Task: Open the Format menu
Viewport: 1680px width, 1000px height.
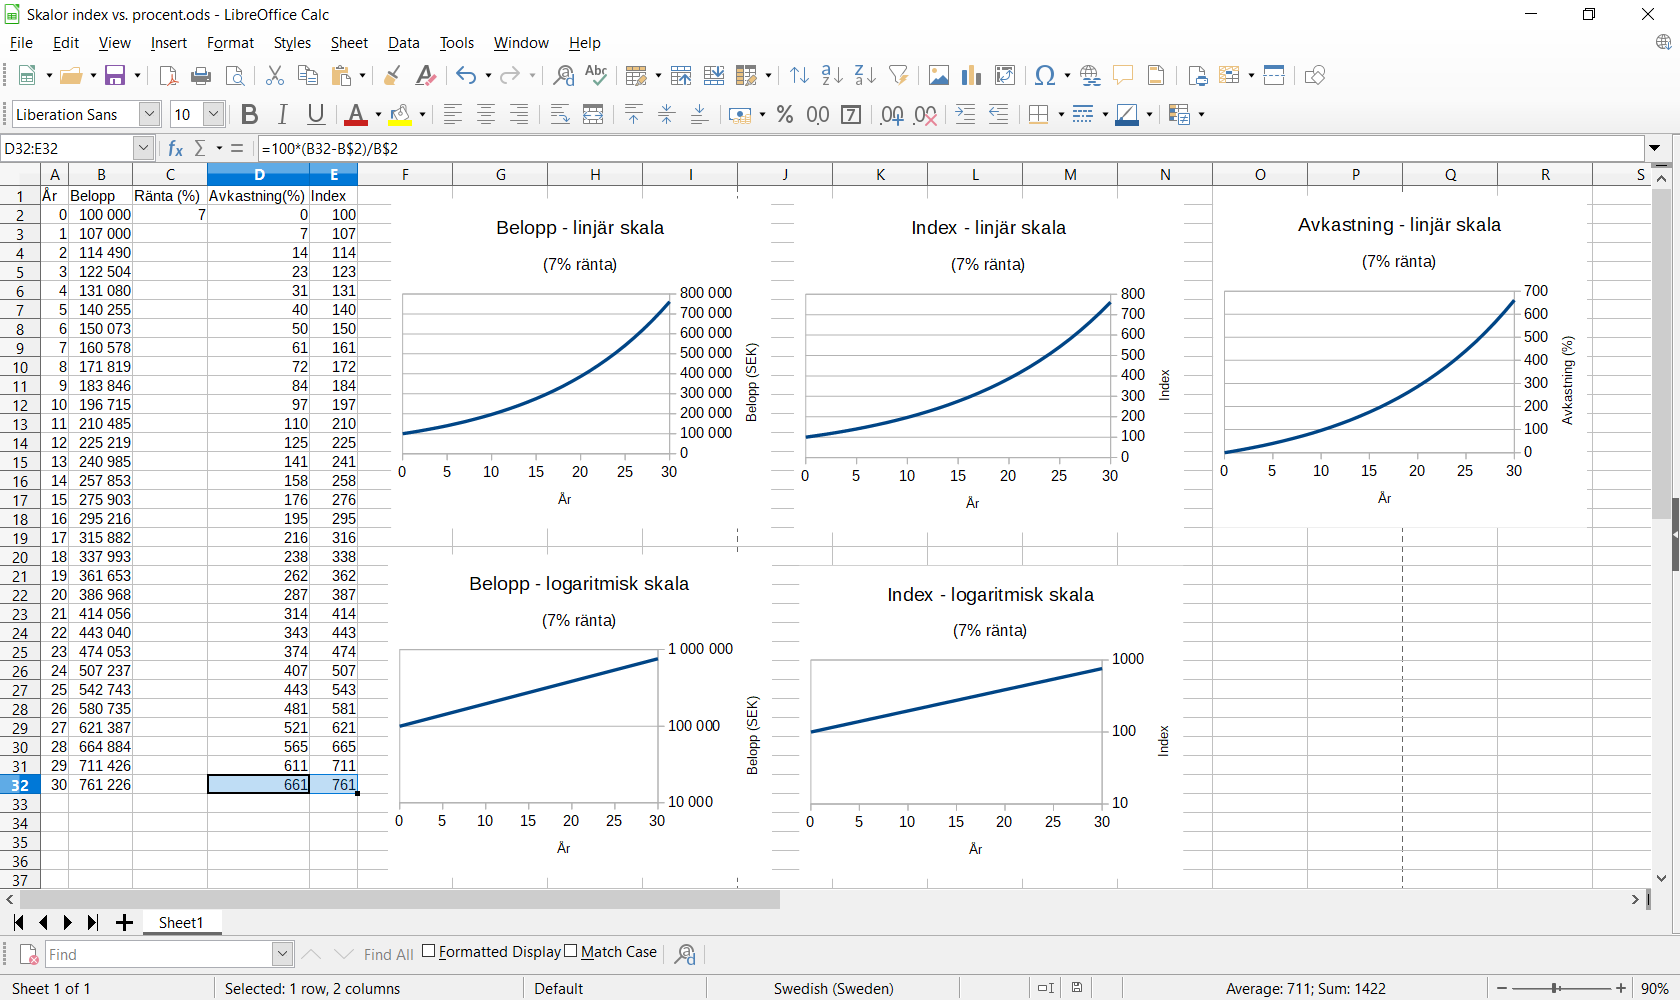Action: click(x=230, y=43)
